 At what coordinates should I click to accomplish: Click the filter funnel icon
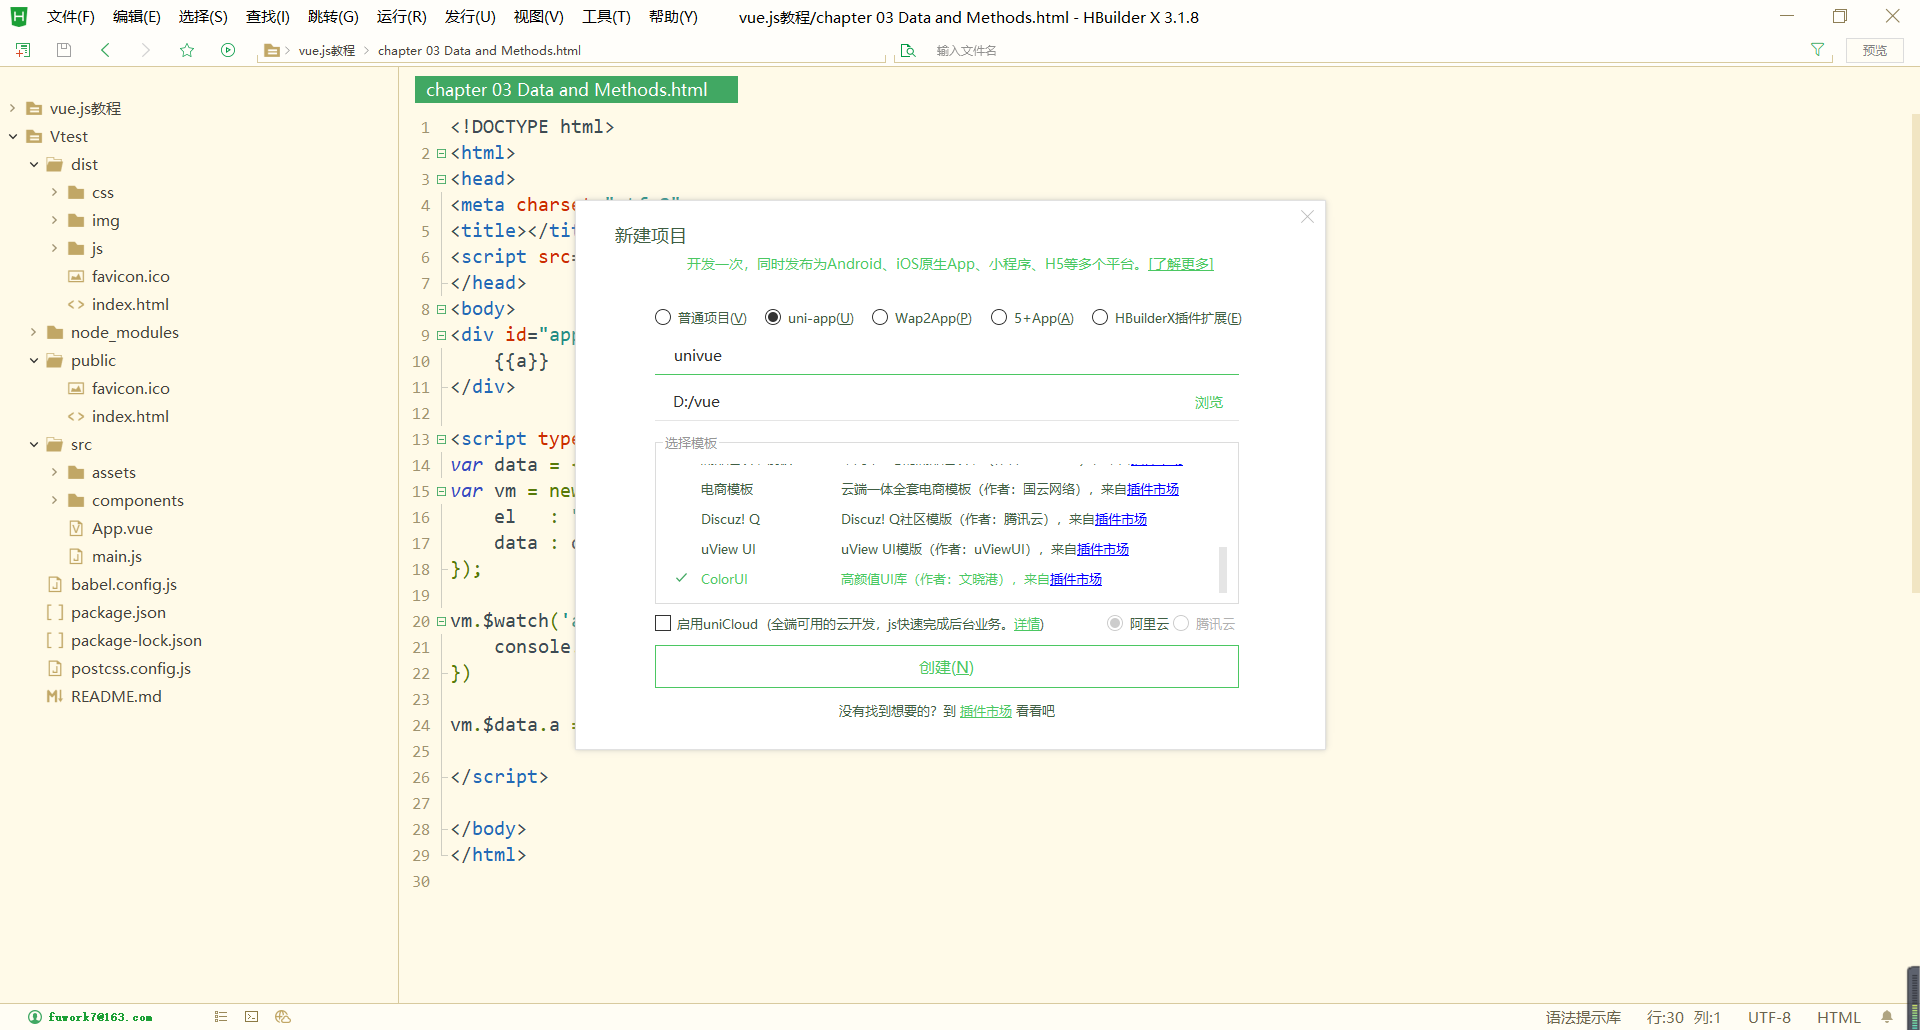[x=1818, y=50]
